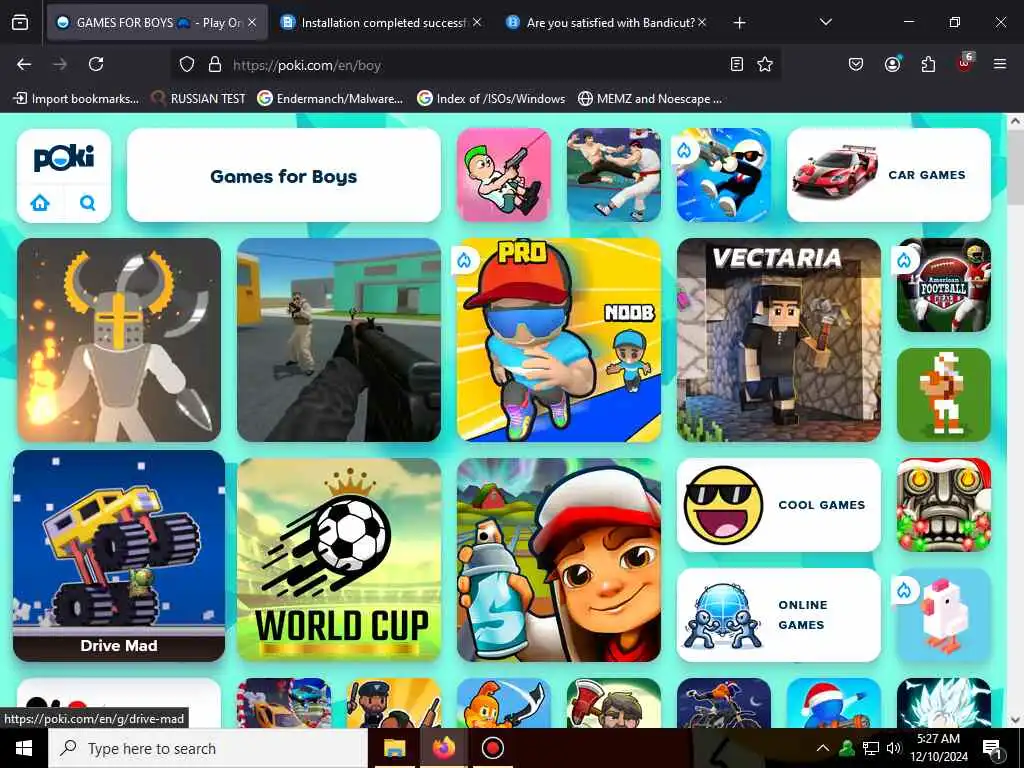Open the first-person shooter game thumbnail
1024x768 pixels.
[339, 340]
